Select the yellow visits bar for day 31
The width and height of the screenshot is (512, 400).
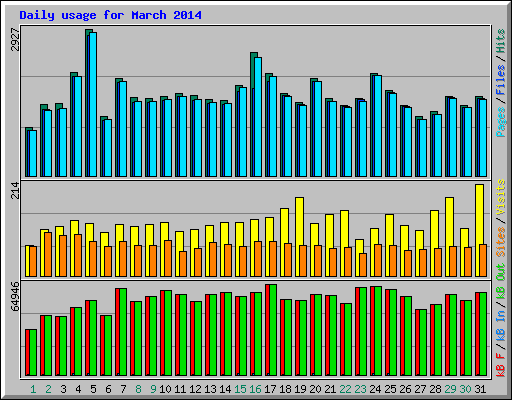pyautogui.click(x=479, y=230)
